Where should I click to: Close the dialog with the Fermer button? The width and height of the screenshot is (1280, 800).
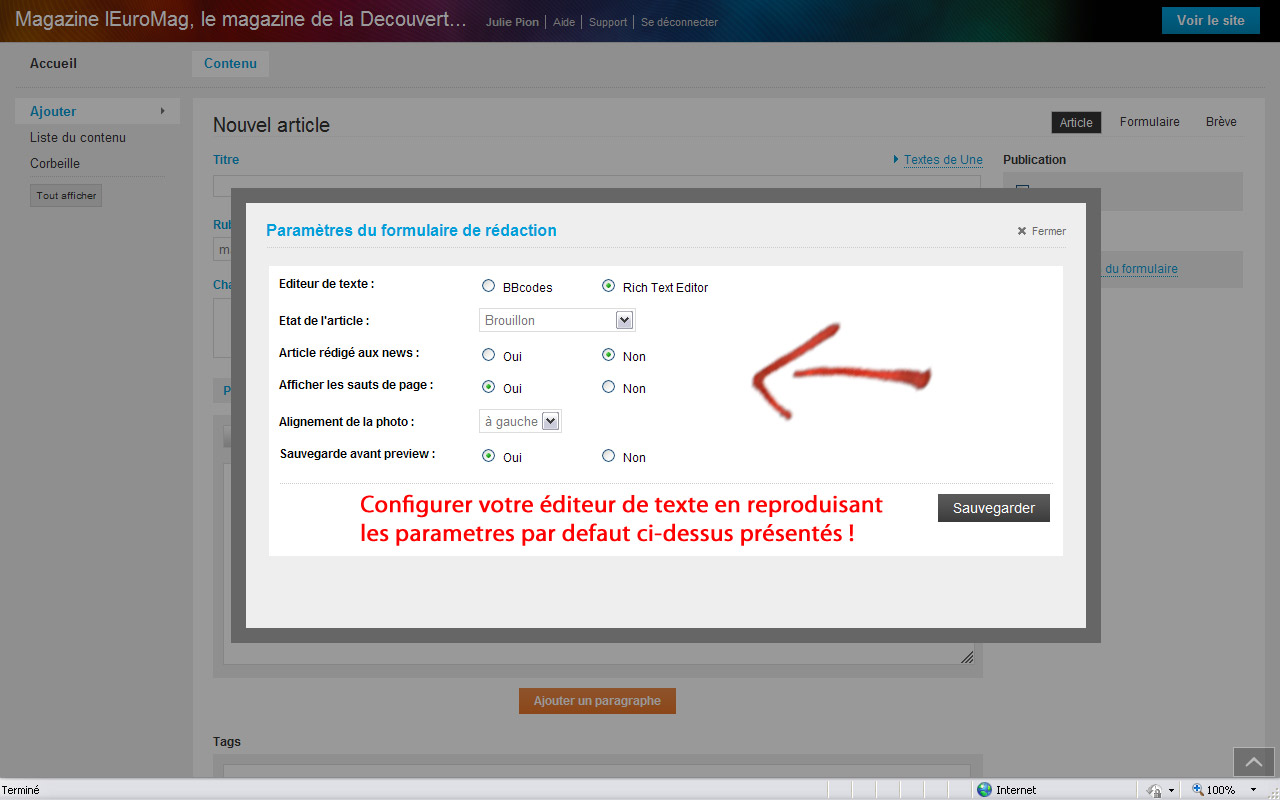1042,231
